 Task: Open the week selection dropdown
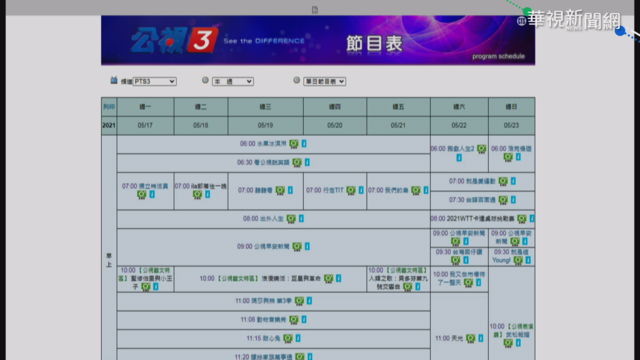point(233,81)
